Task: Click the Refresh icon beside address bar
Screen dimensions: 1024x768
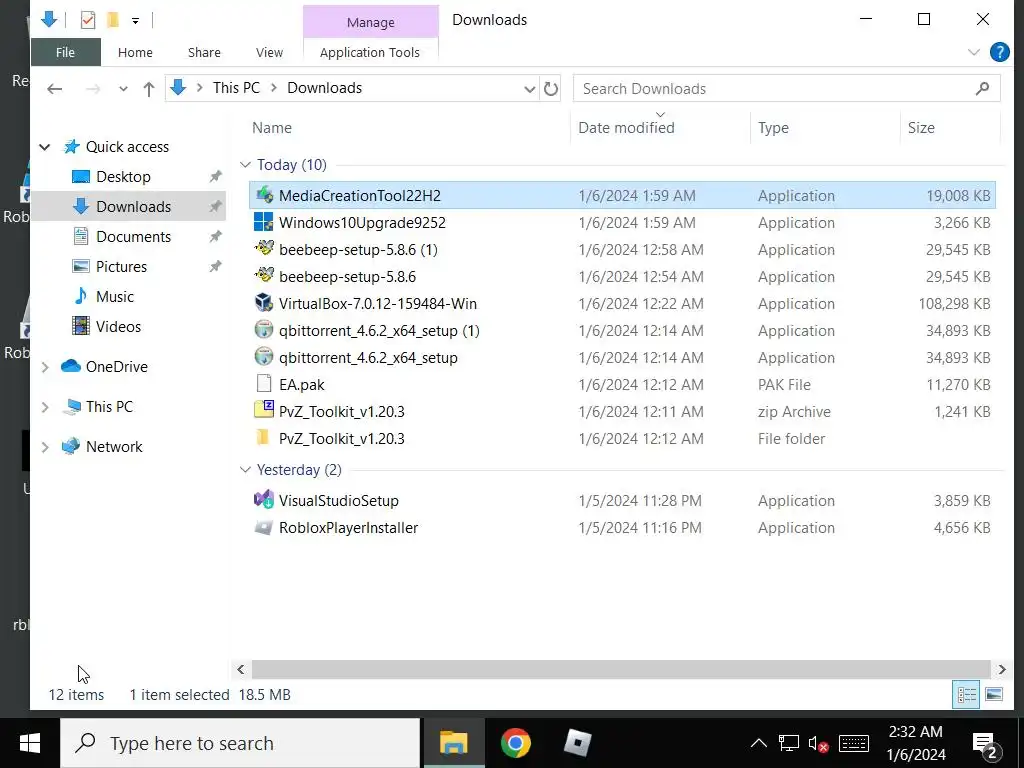Action: coord(551,88)
